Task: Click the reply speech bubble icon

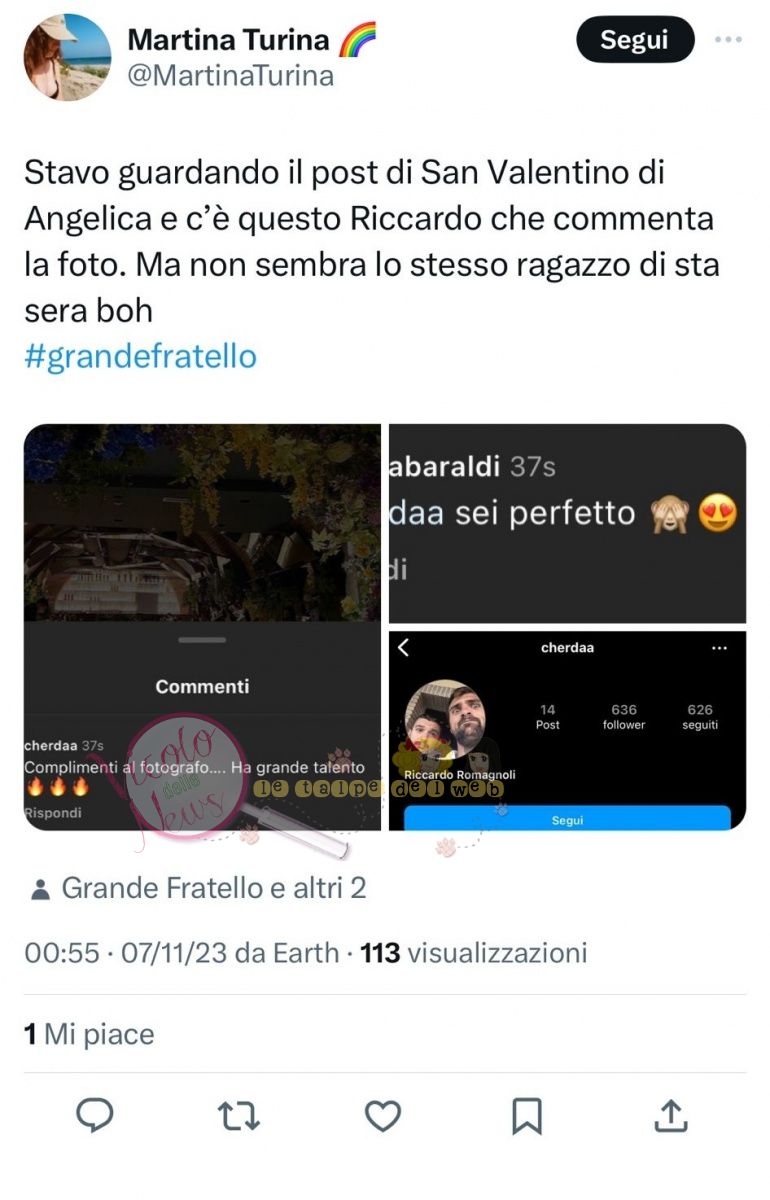Action: point(95,1116)
